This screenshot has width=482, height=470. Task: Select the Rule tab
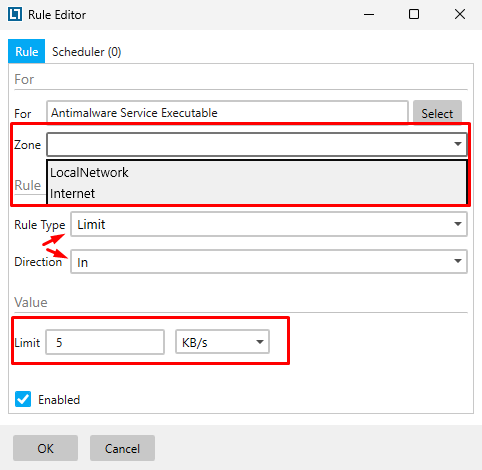27,51
